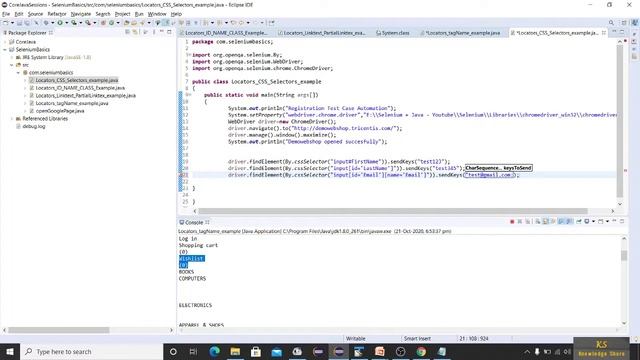Open Google Chrome from taskbar

(x=421, y=351)
